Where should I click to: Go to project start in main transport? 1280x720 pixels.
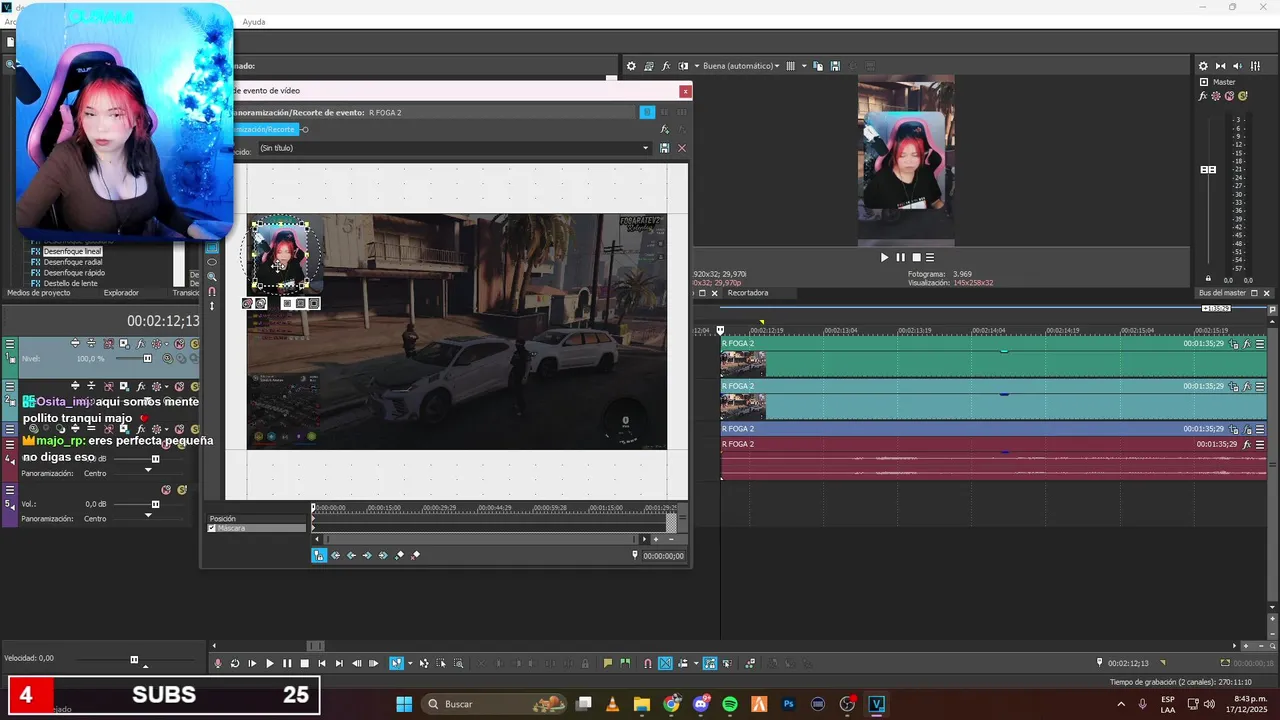click(x=322, y=663)
